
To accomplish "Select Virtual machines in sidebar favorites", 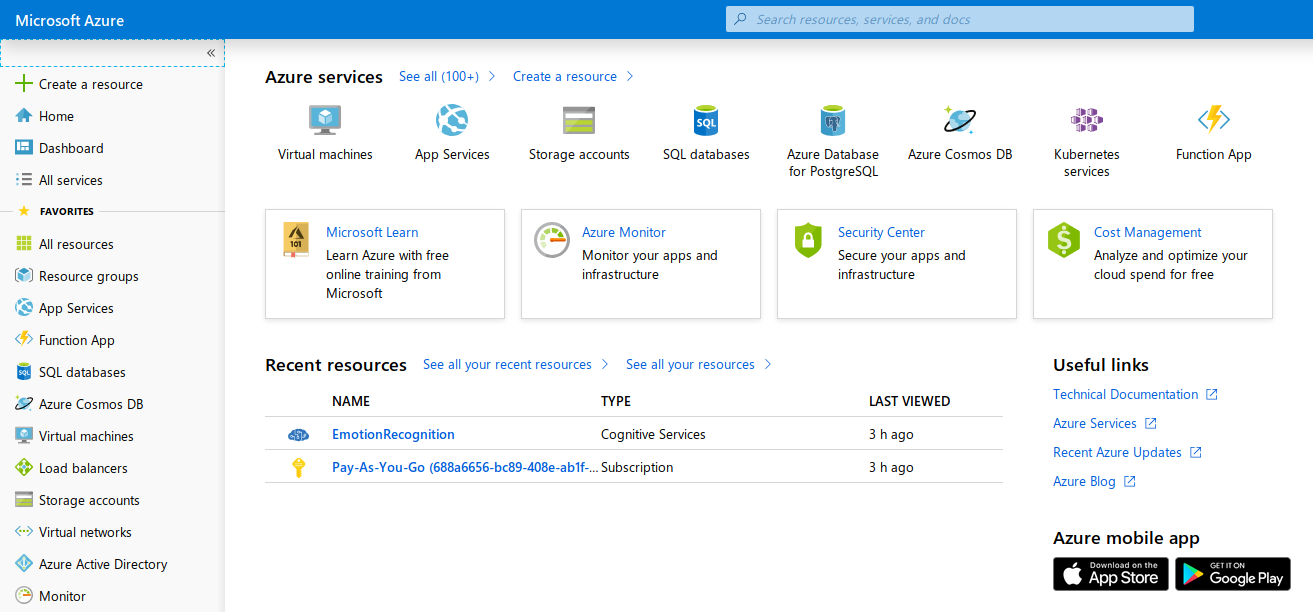I will (86, 436).
